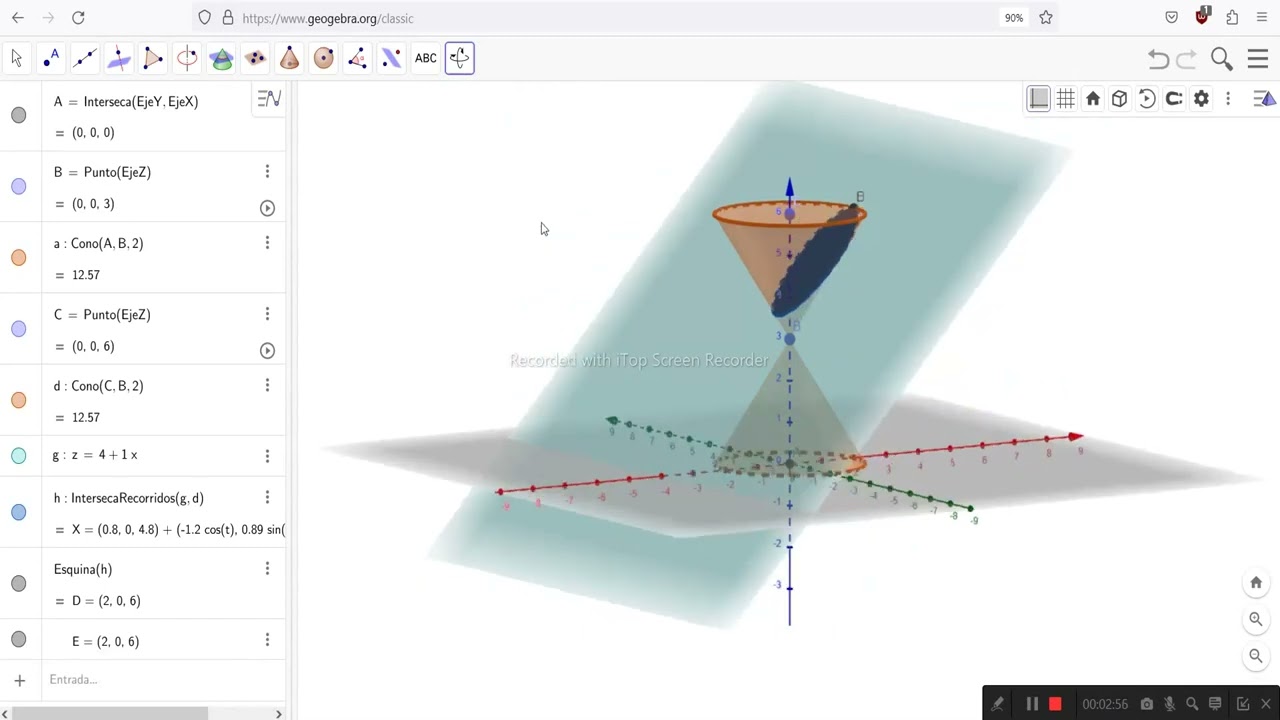Screen dimensions: 1280x720
Task: Open the GeoGebra hamburger main menu
Action: (1258, 60)
